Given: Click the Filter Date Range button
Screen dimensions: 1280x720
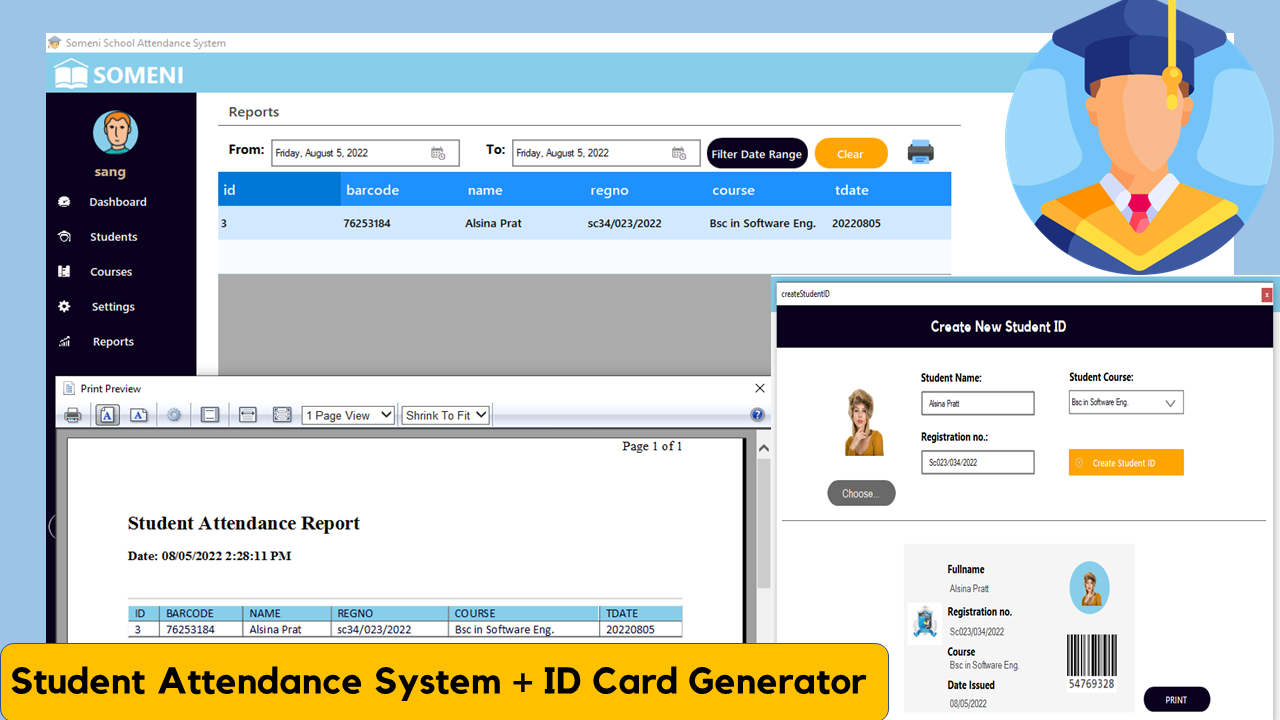Looking at the screenshot, I should pyautogui.click(x=757, y=153).
